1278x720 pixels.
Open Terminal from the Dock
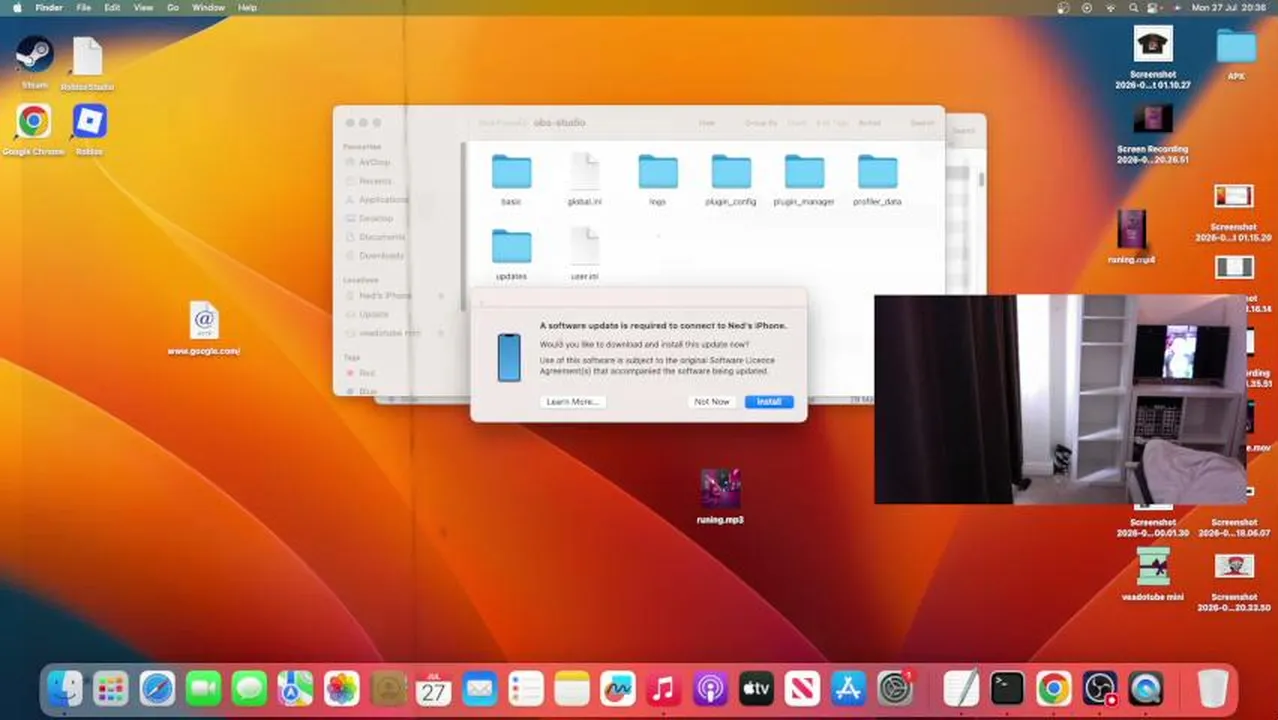1007,688
